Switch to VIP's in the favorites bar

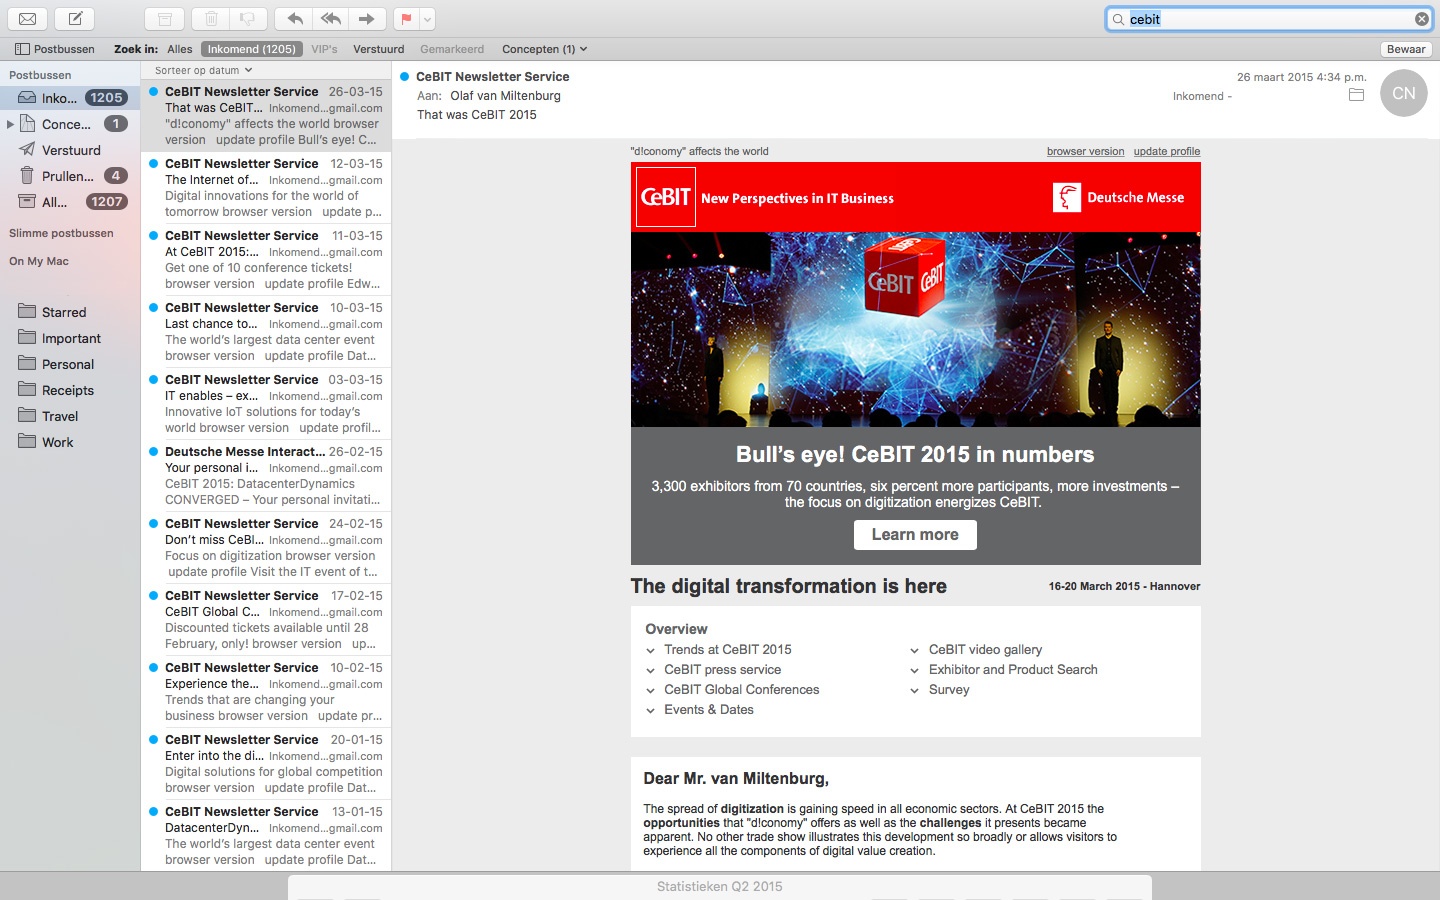click(x=324, y=49)
